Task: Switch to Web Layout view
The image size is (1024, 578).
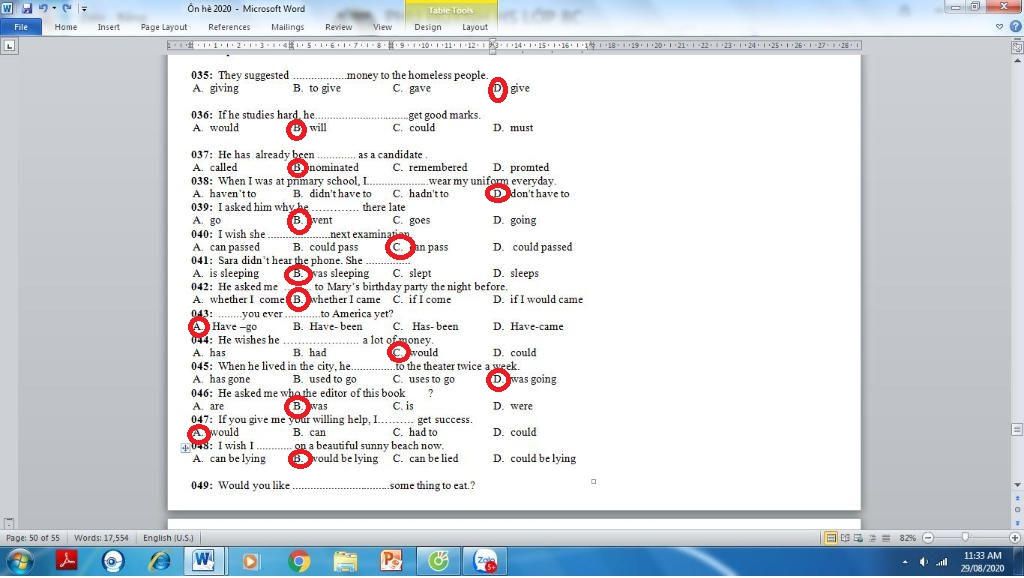Action: click(x=858, y=538)
